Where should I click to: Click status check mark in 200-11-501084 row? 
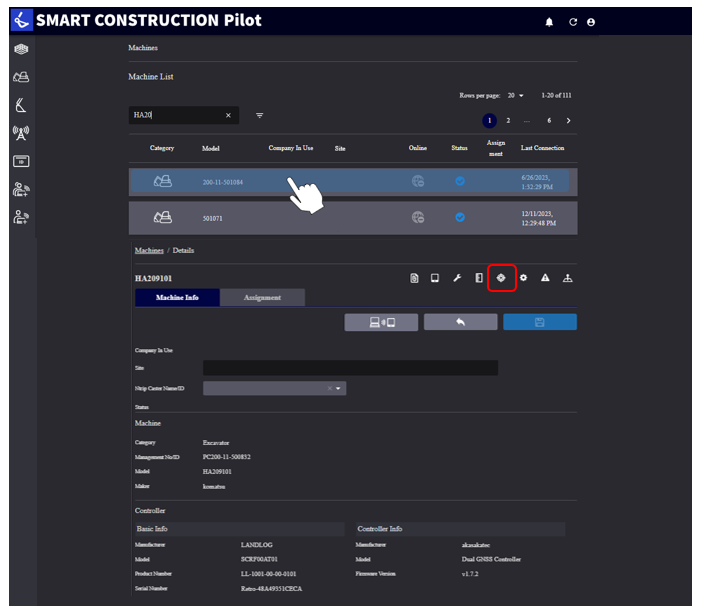460,181
